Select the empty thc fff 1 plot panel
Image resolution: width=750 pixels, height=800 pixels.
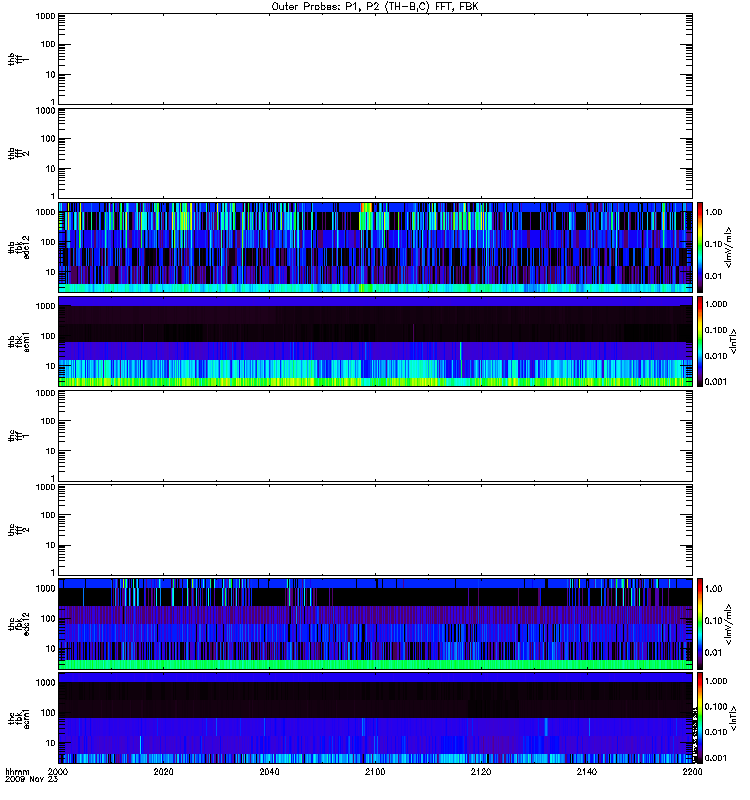click(x=375, y=436)
